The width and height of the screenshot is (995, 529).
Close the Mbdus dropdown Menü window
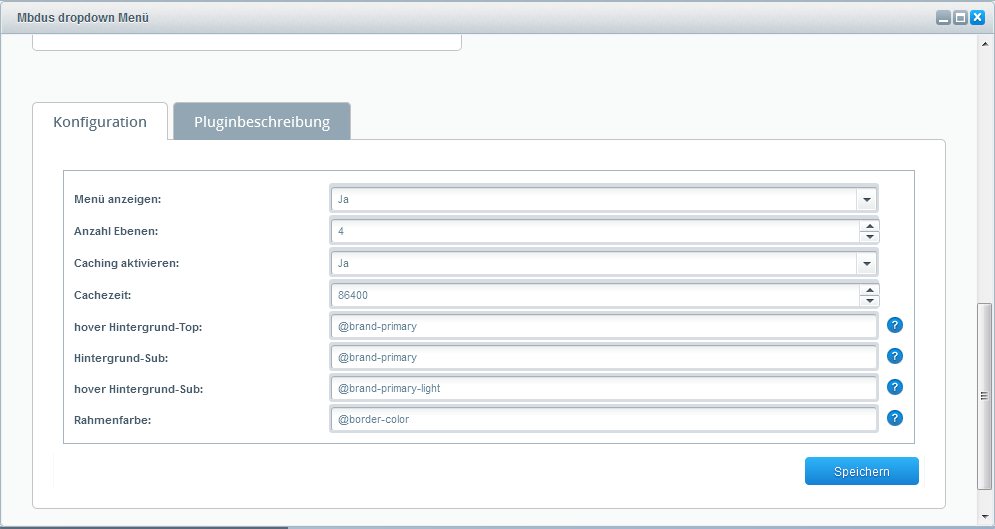(977, 17)
